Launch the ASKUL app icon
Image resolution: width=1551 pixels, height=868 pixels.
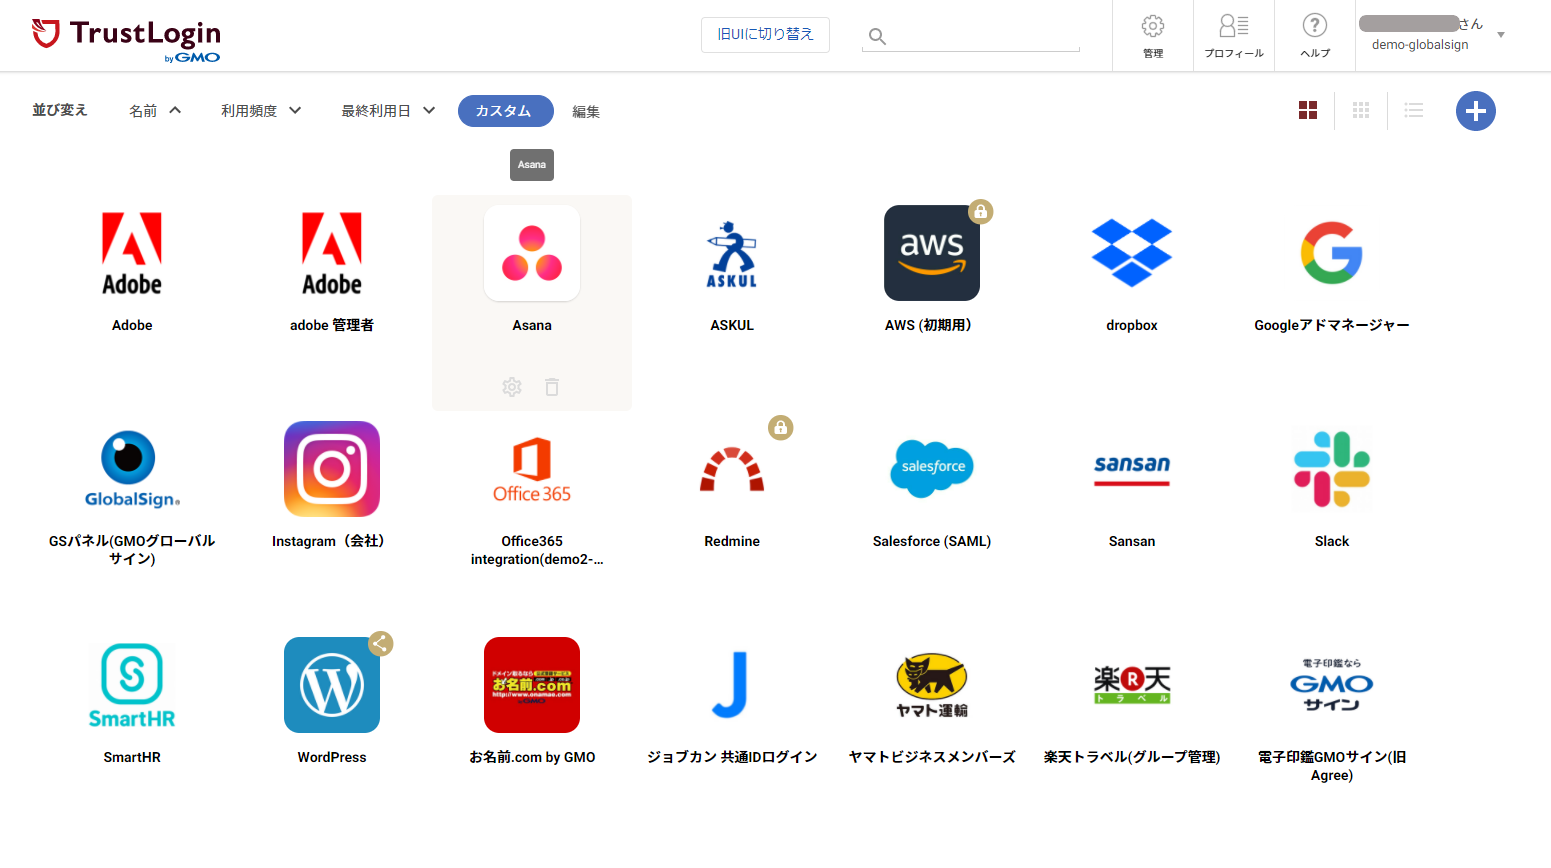coord(732,253)
